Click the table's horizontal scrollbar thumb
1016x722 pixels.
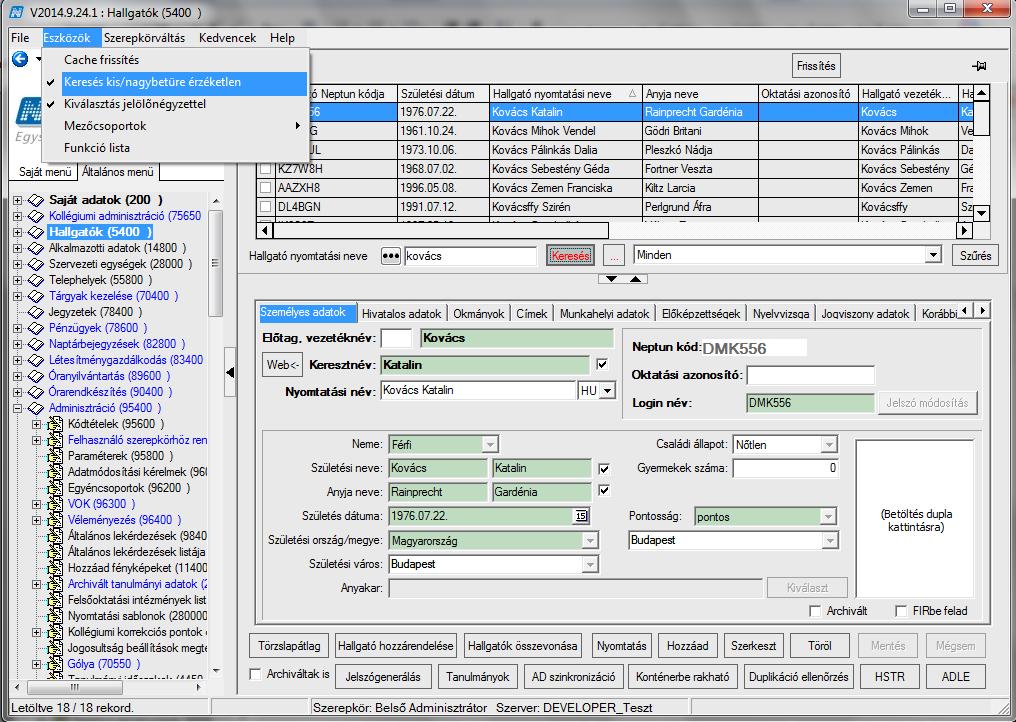(441, 230)
